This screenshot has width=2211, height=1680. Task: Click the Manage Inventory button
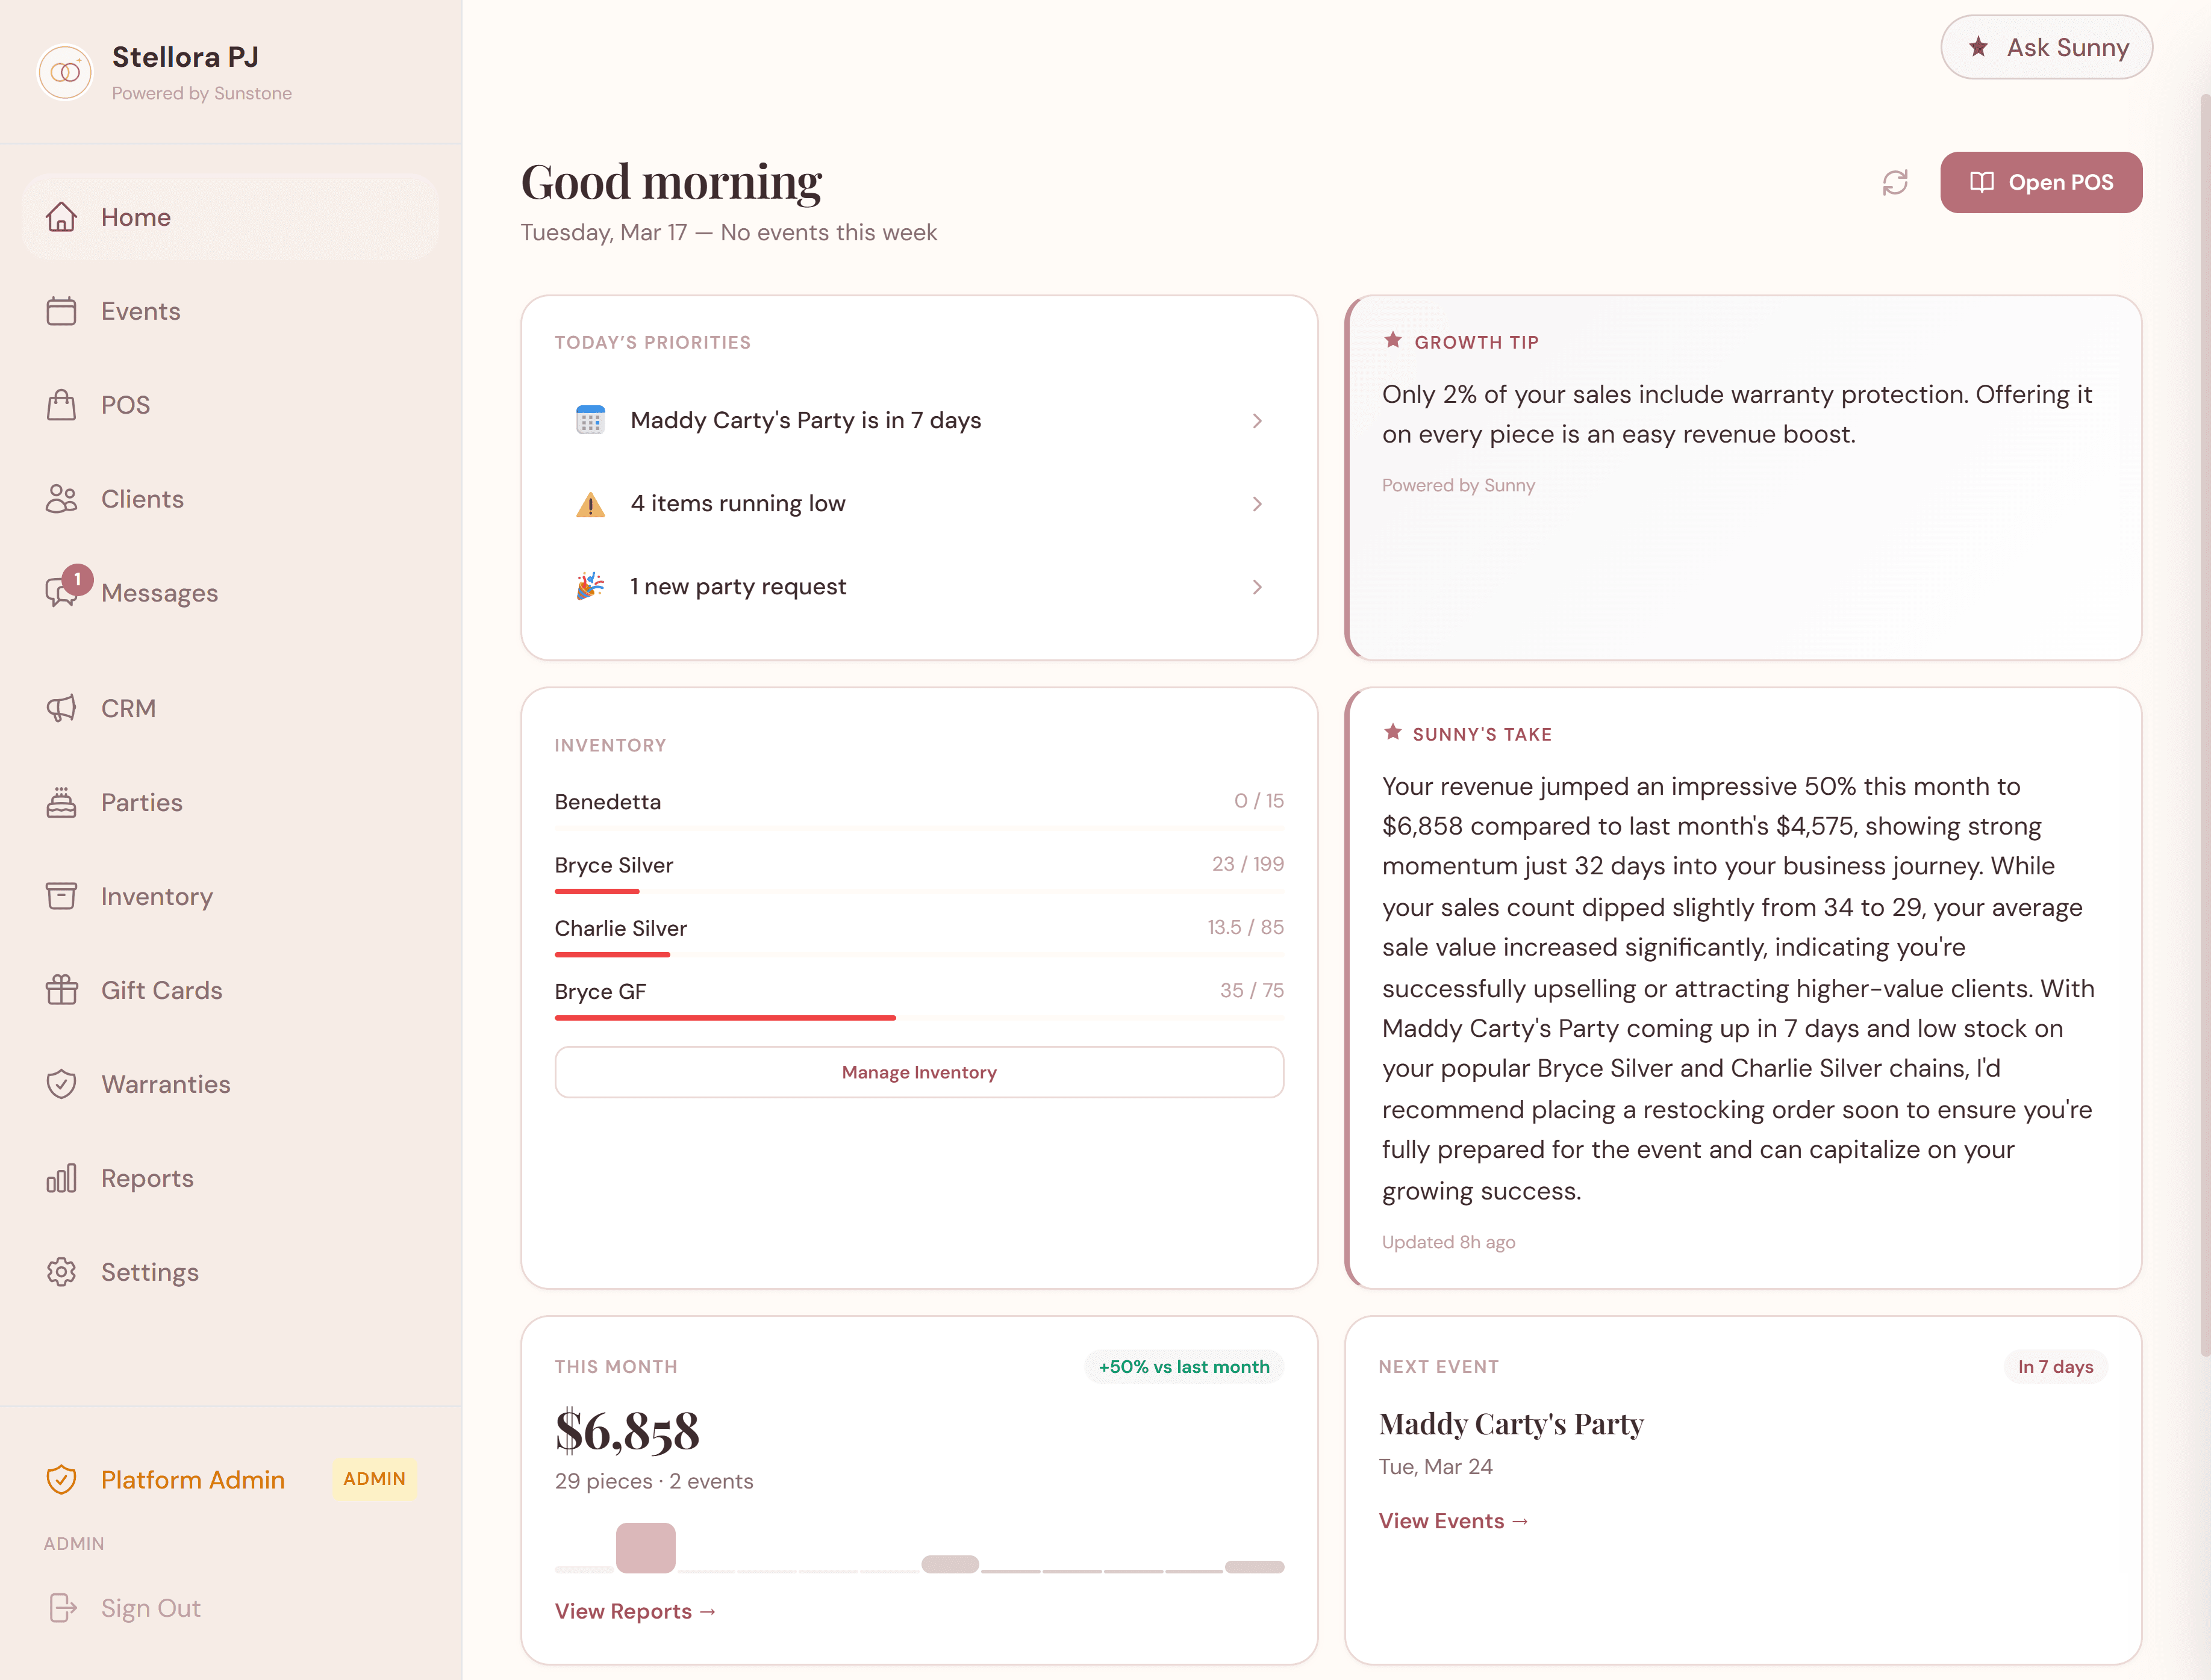click(x=918, y=1072)
